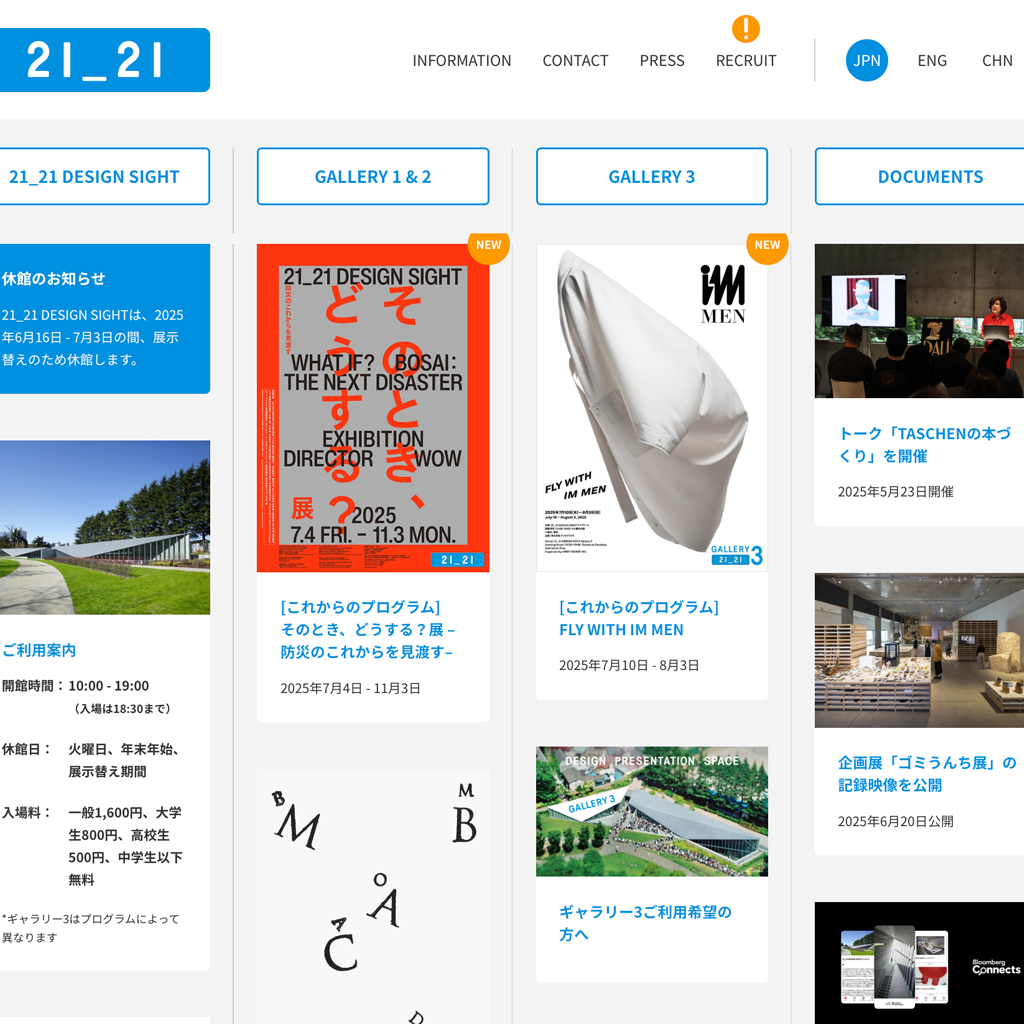Open link 企画展「ゴミうんち展」の記録映像を公開

point(927,774)
